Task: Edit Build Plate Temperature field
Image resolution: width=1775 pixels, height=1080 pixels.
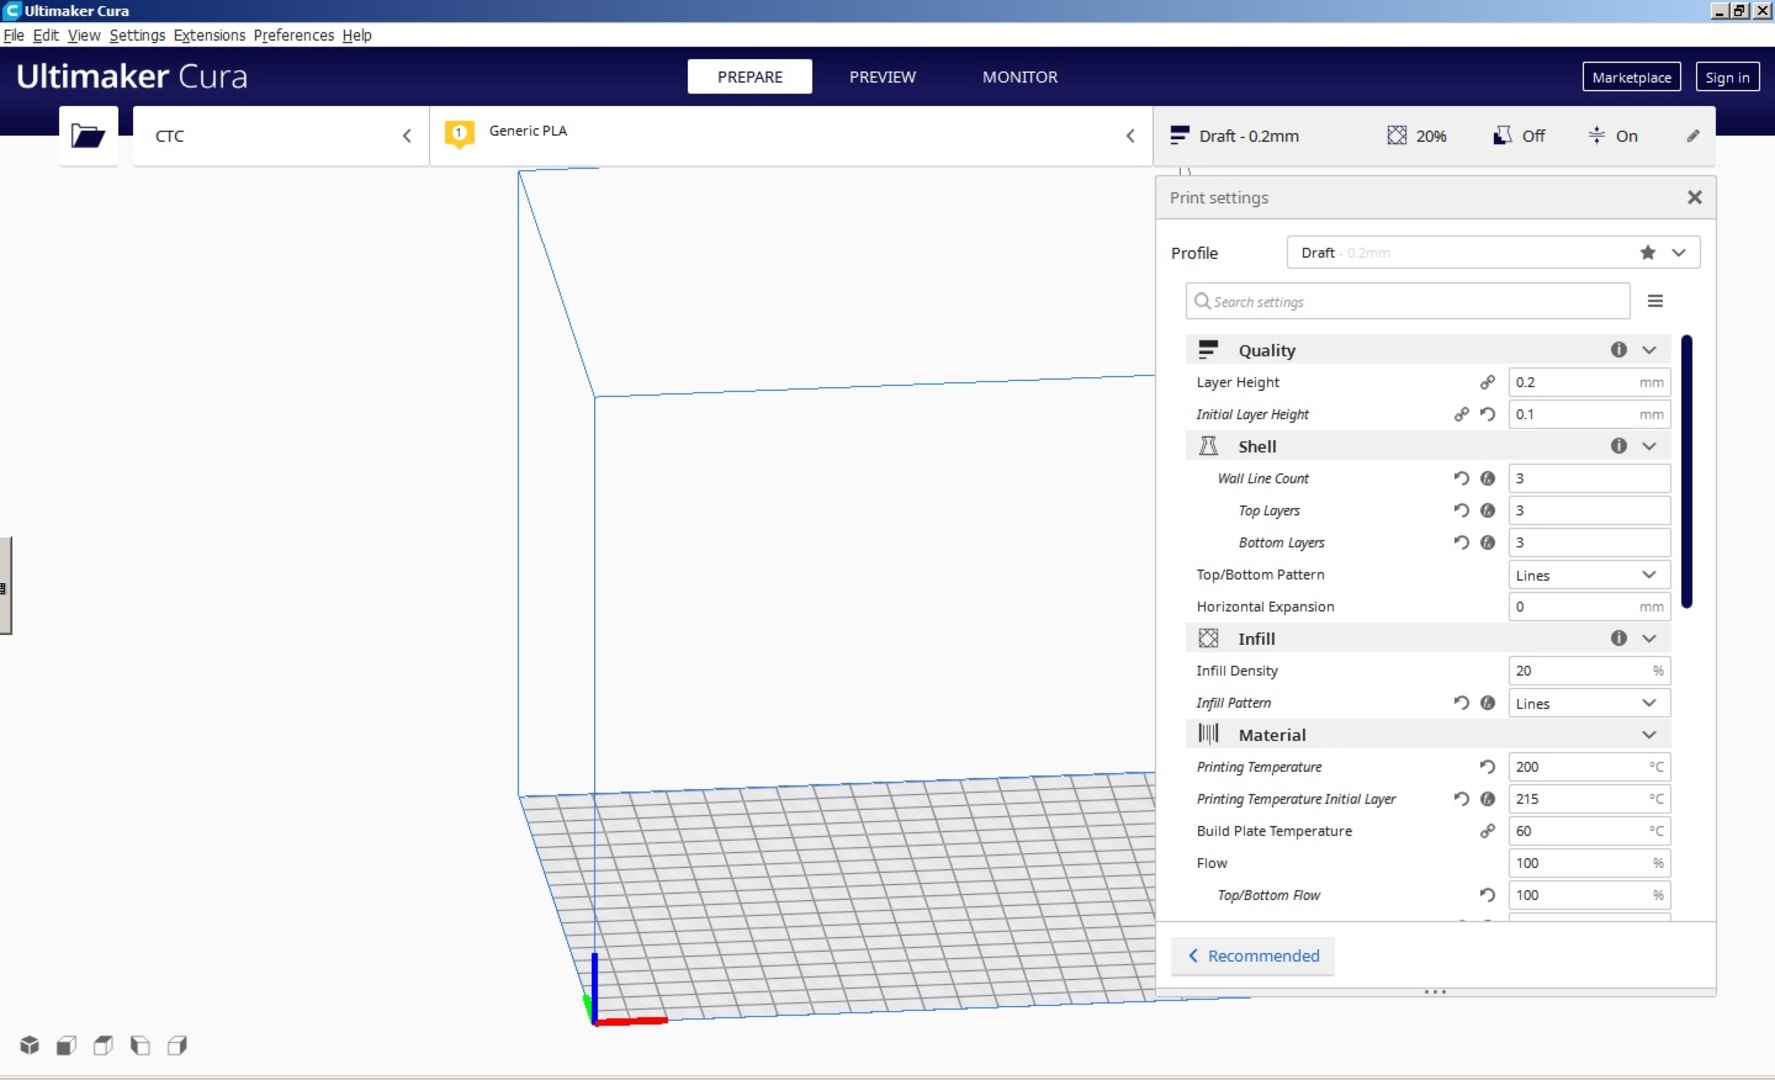Action: click(x=1589, y=831)
